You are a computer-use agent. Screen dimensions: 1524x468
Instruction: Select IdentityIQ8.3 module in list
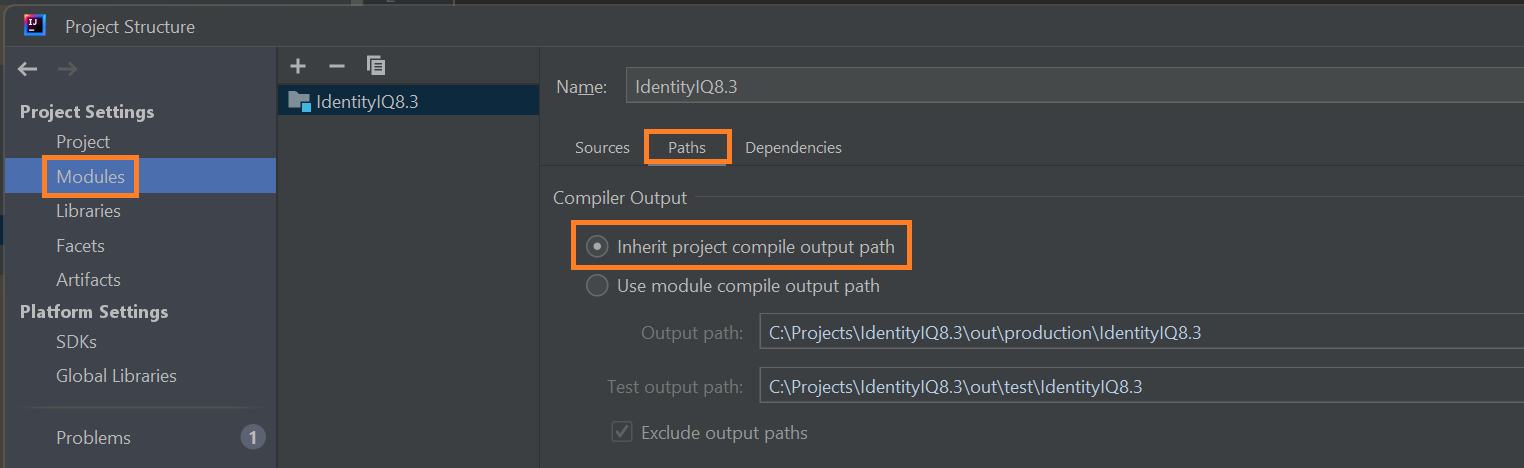pyautogui.click(x=408, y=101)
